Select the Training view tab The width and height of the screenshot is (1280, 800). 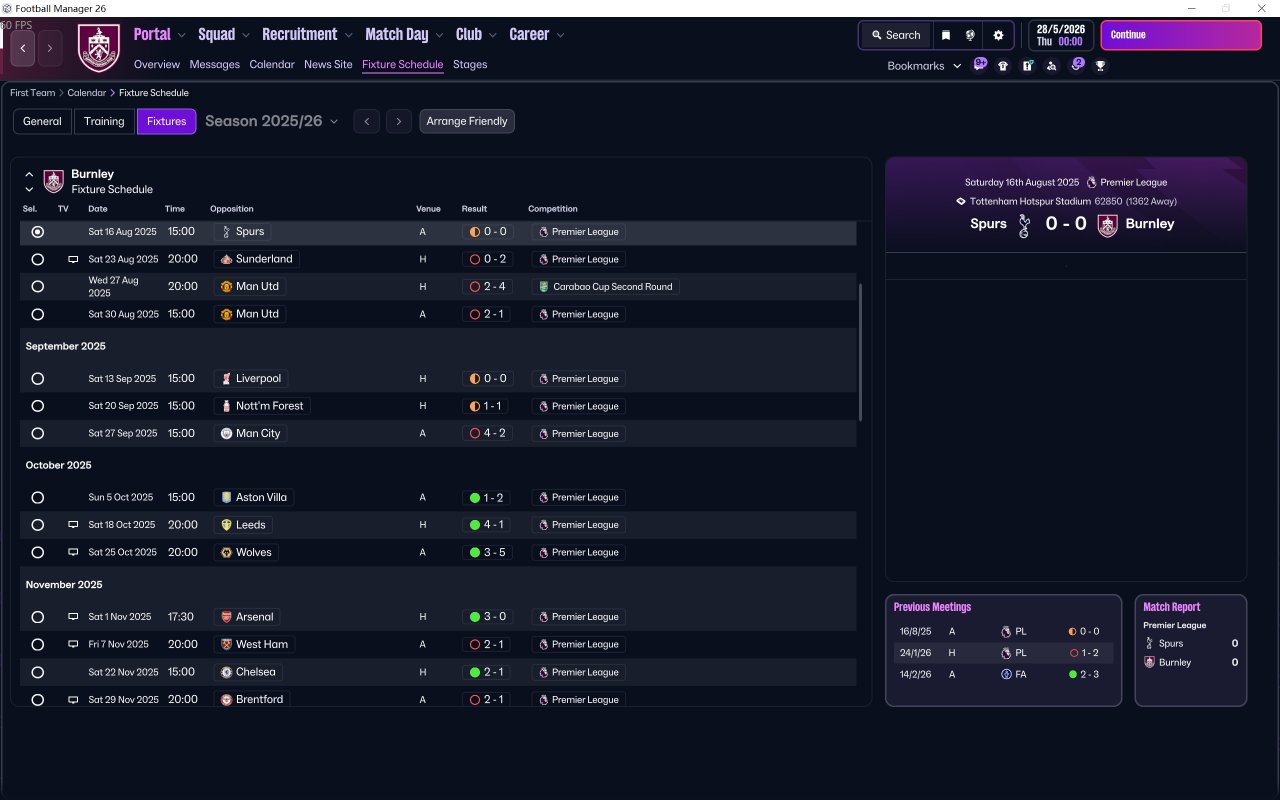[104, 121]
